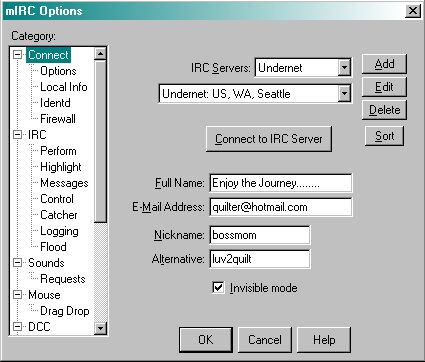The height and width of the screenshot is (362, 425).
Task: Toggle the Invisible mode checkbox
Action: pos(218,287)
